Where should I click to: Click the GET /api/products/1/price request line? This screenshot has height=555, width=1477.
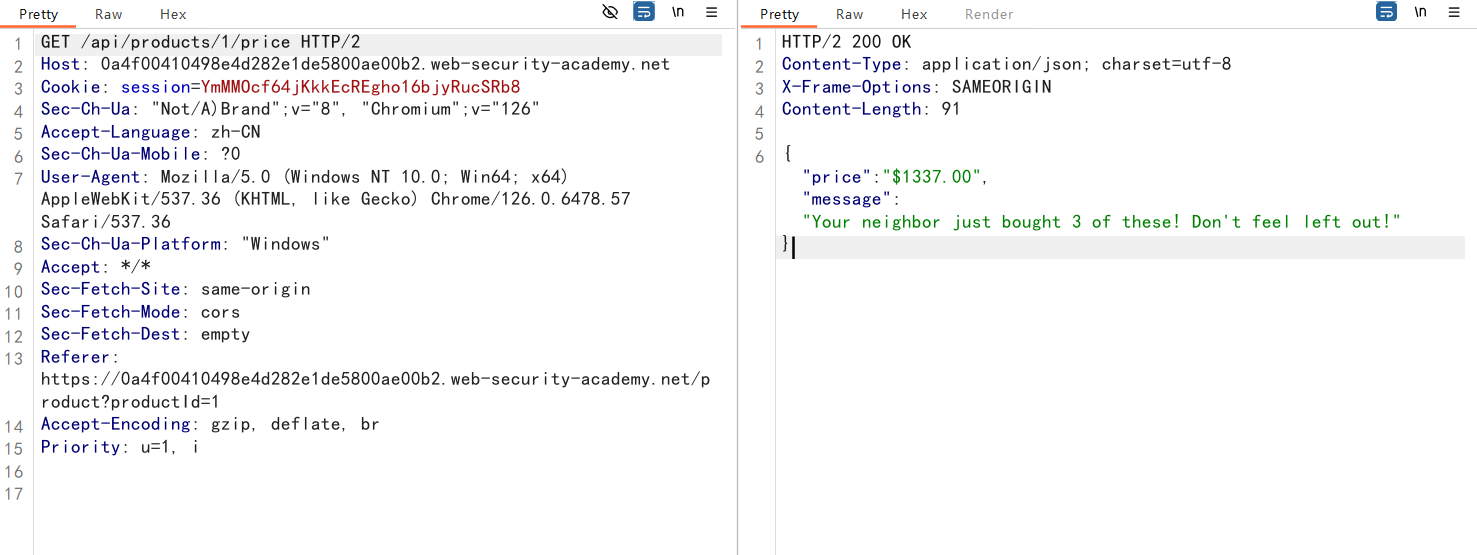200,42
